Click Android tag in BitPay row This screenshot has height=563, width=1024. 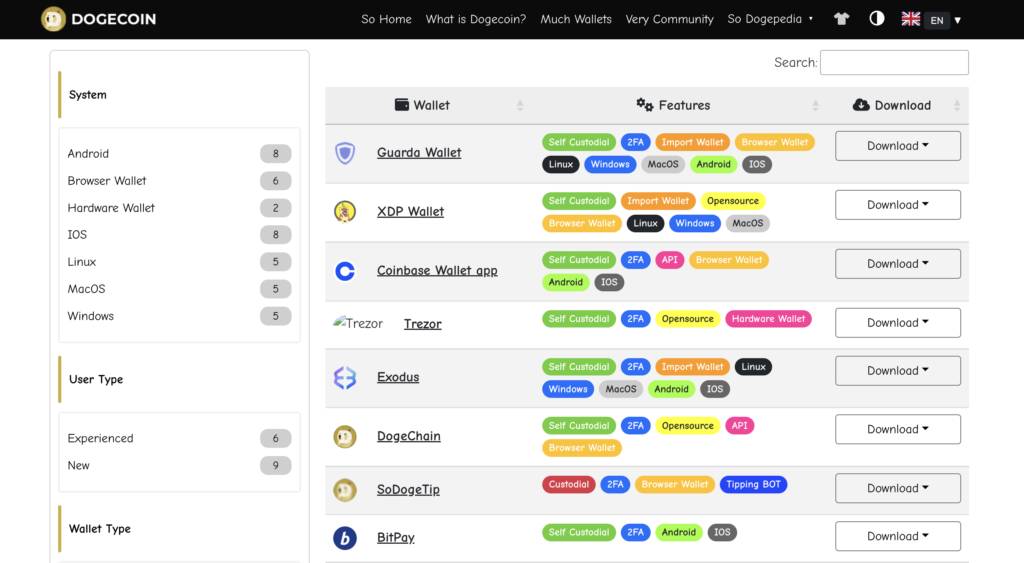[x=679, y=532]
